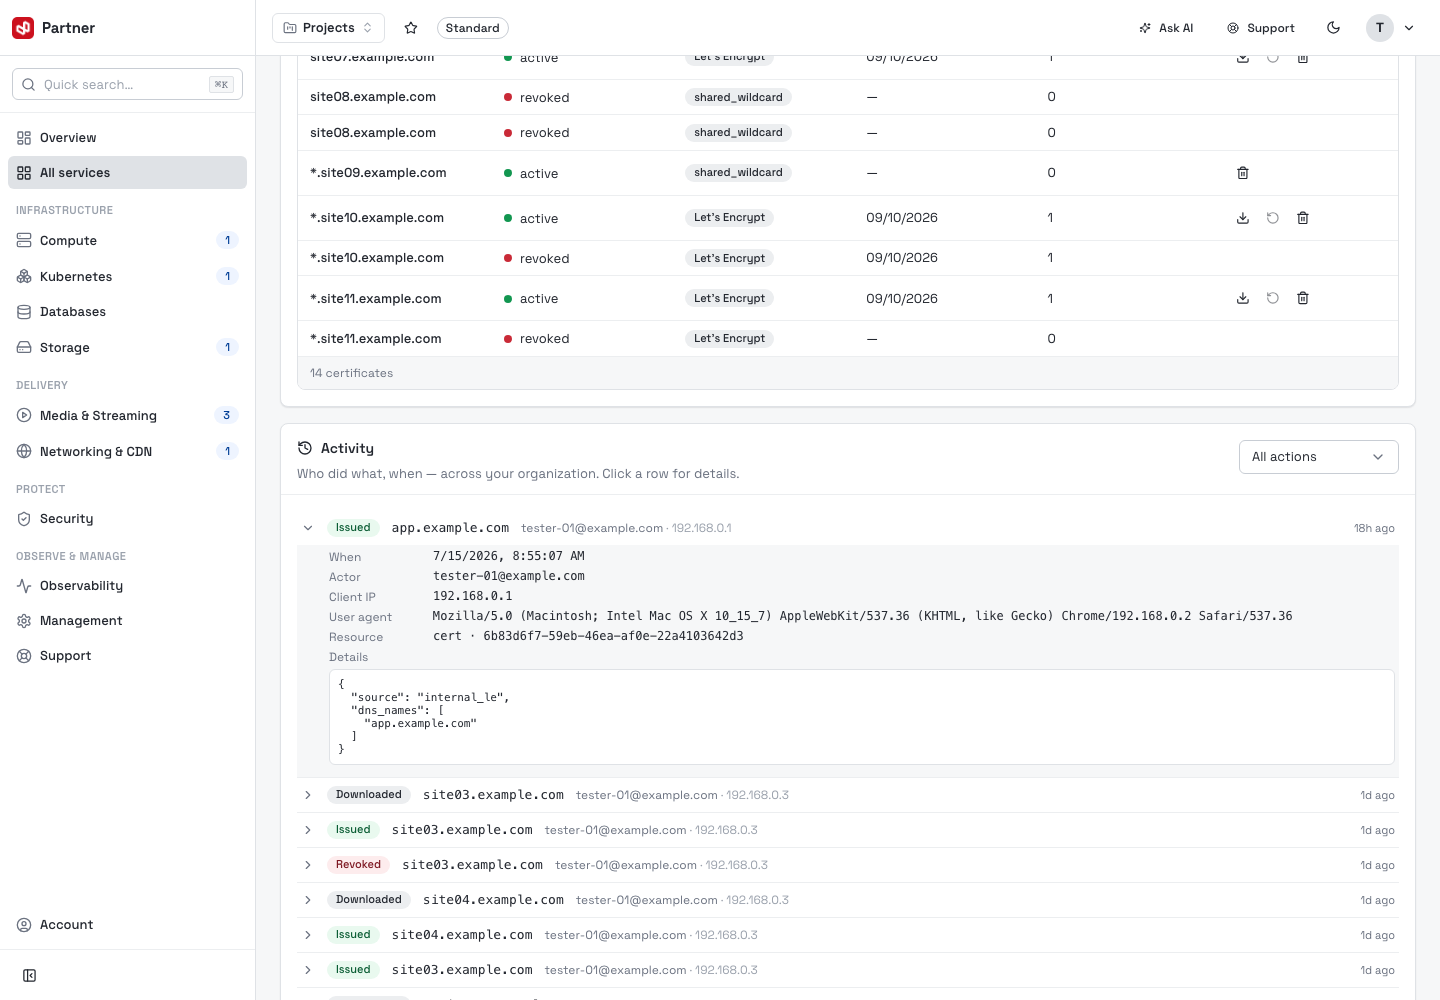Click the Storage count badge 1
1440x1000 pixels.
click(x=227, y=348)
